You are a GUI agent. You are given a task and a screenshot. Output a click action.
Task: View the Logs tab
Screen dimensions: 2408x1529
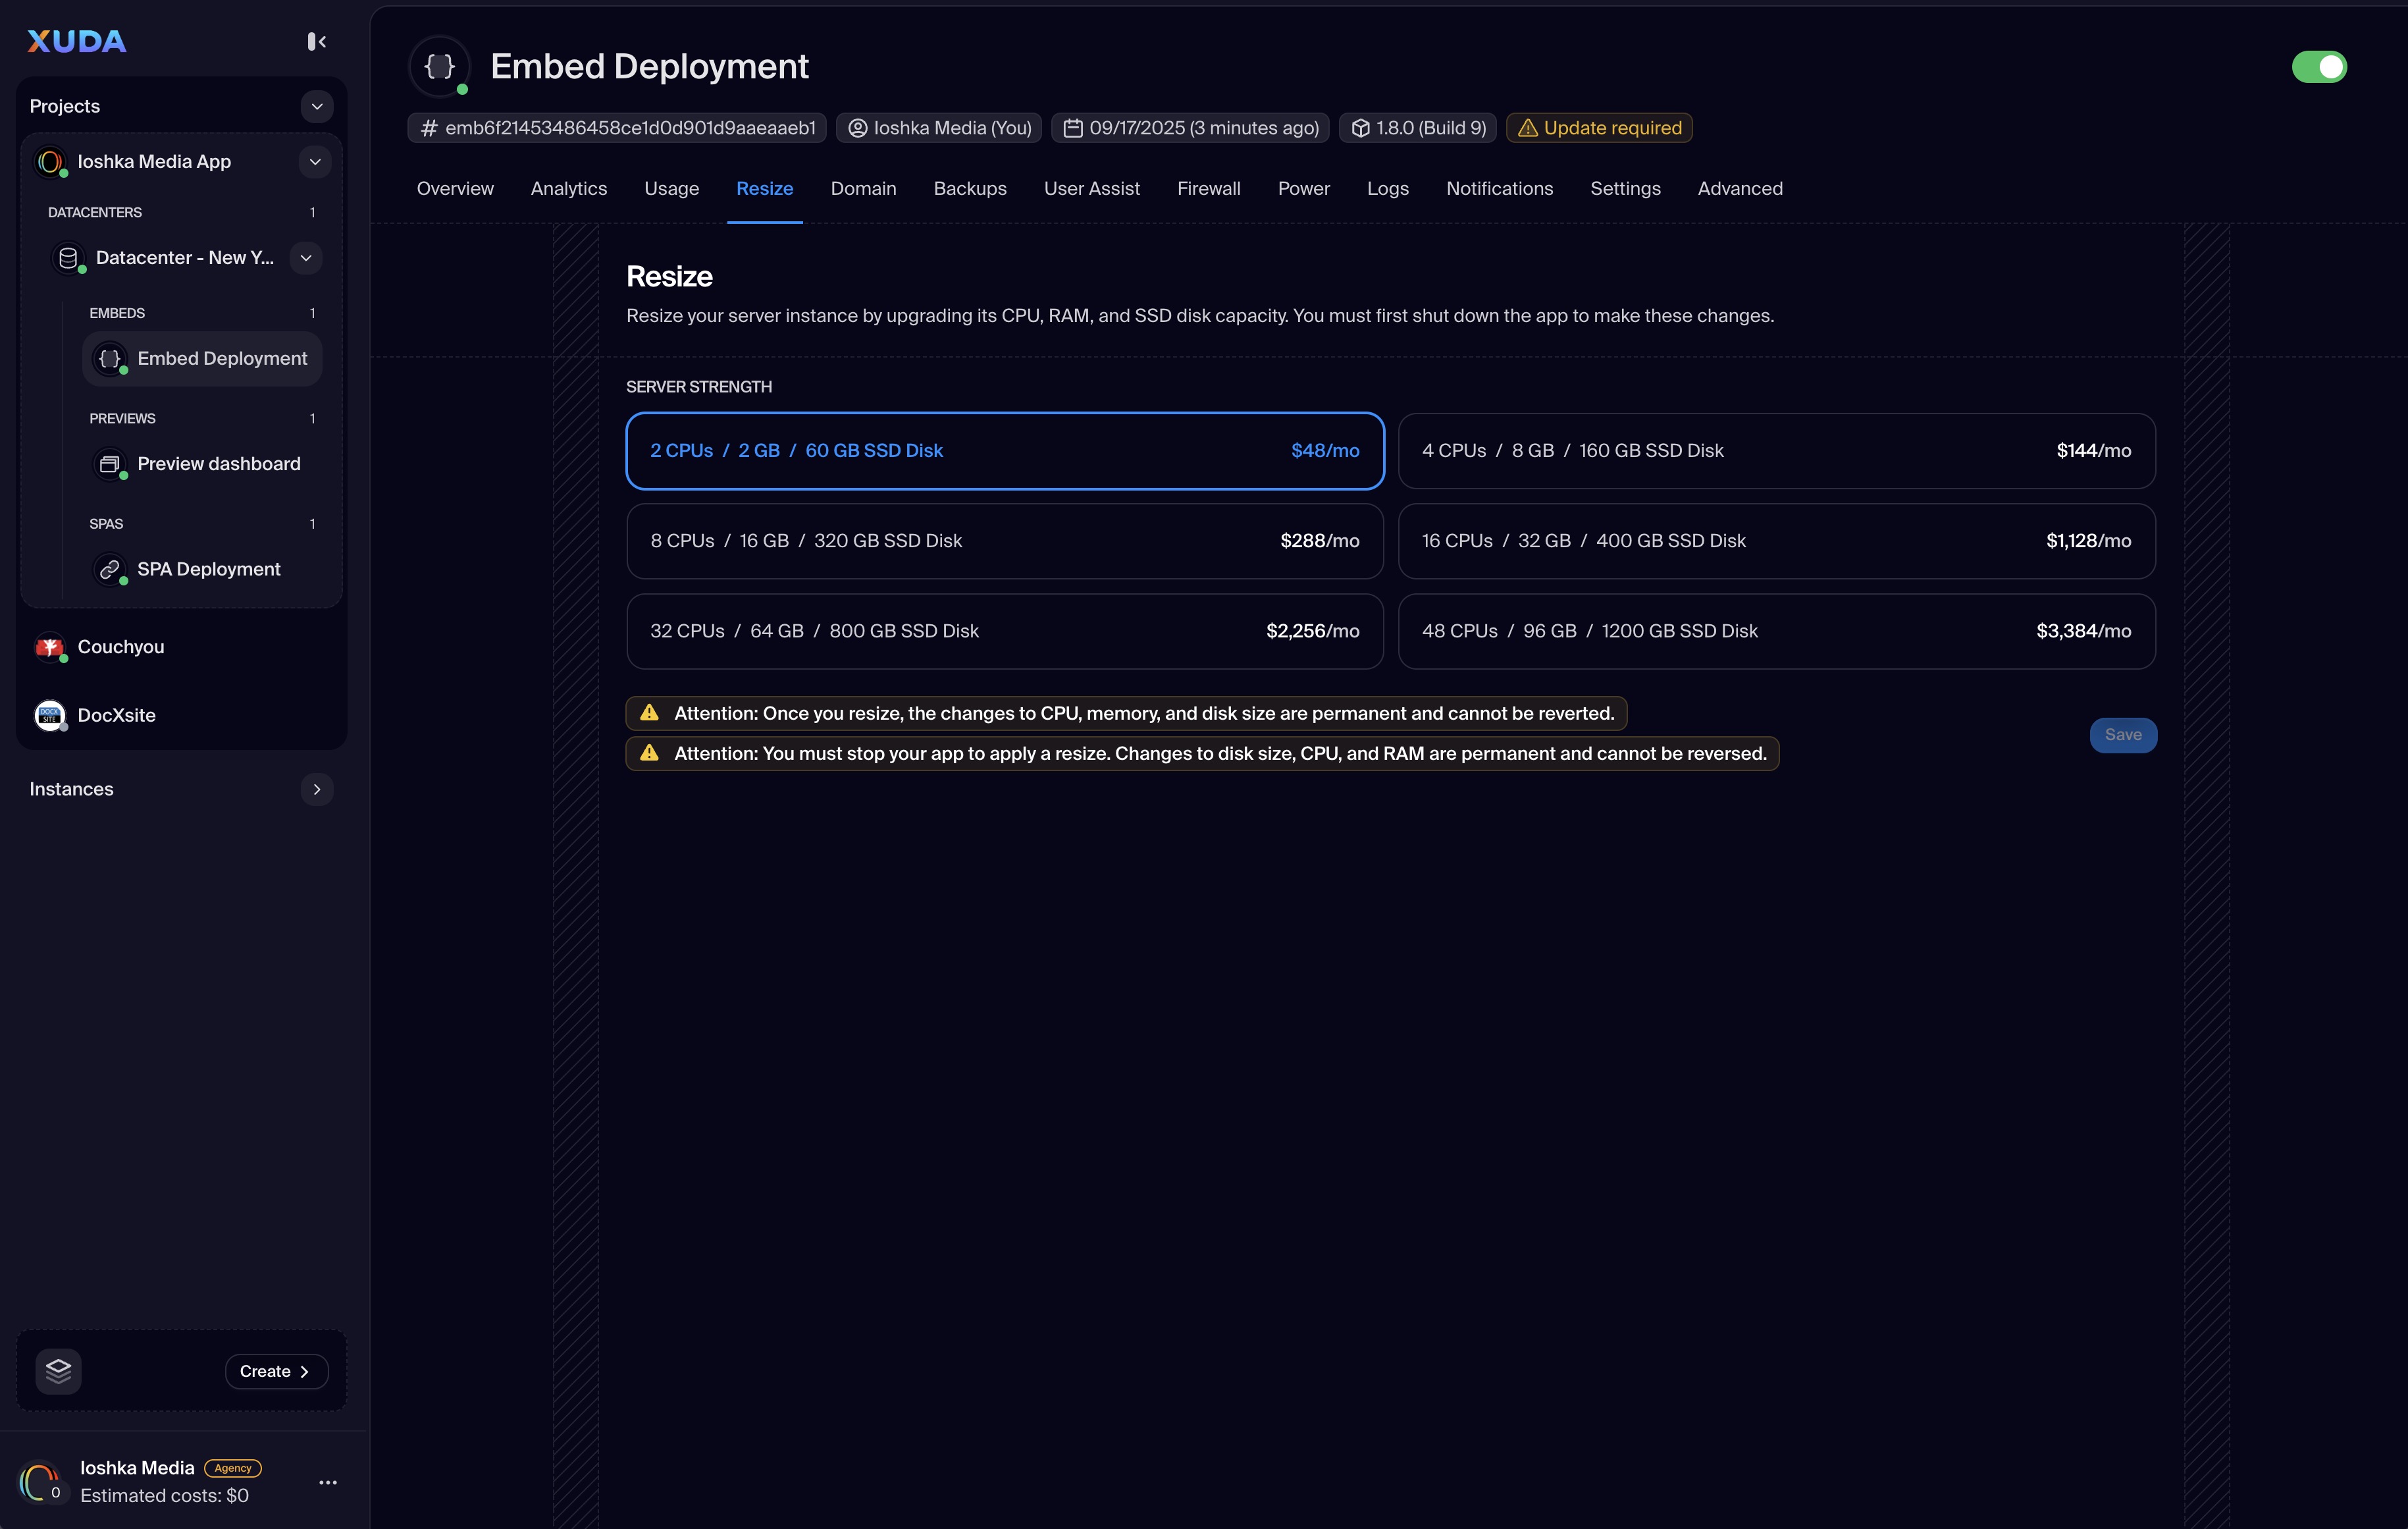click(x=1387, y=188)
